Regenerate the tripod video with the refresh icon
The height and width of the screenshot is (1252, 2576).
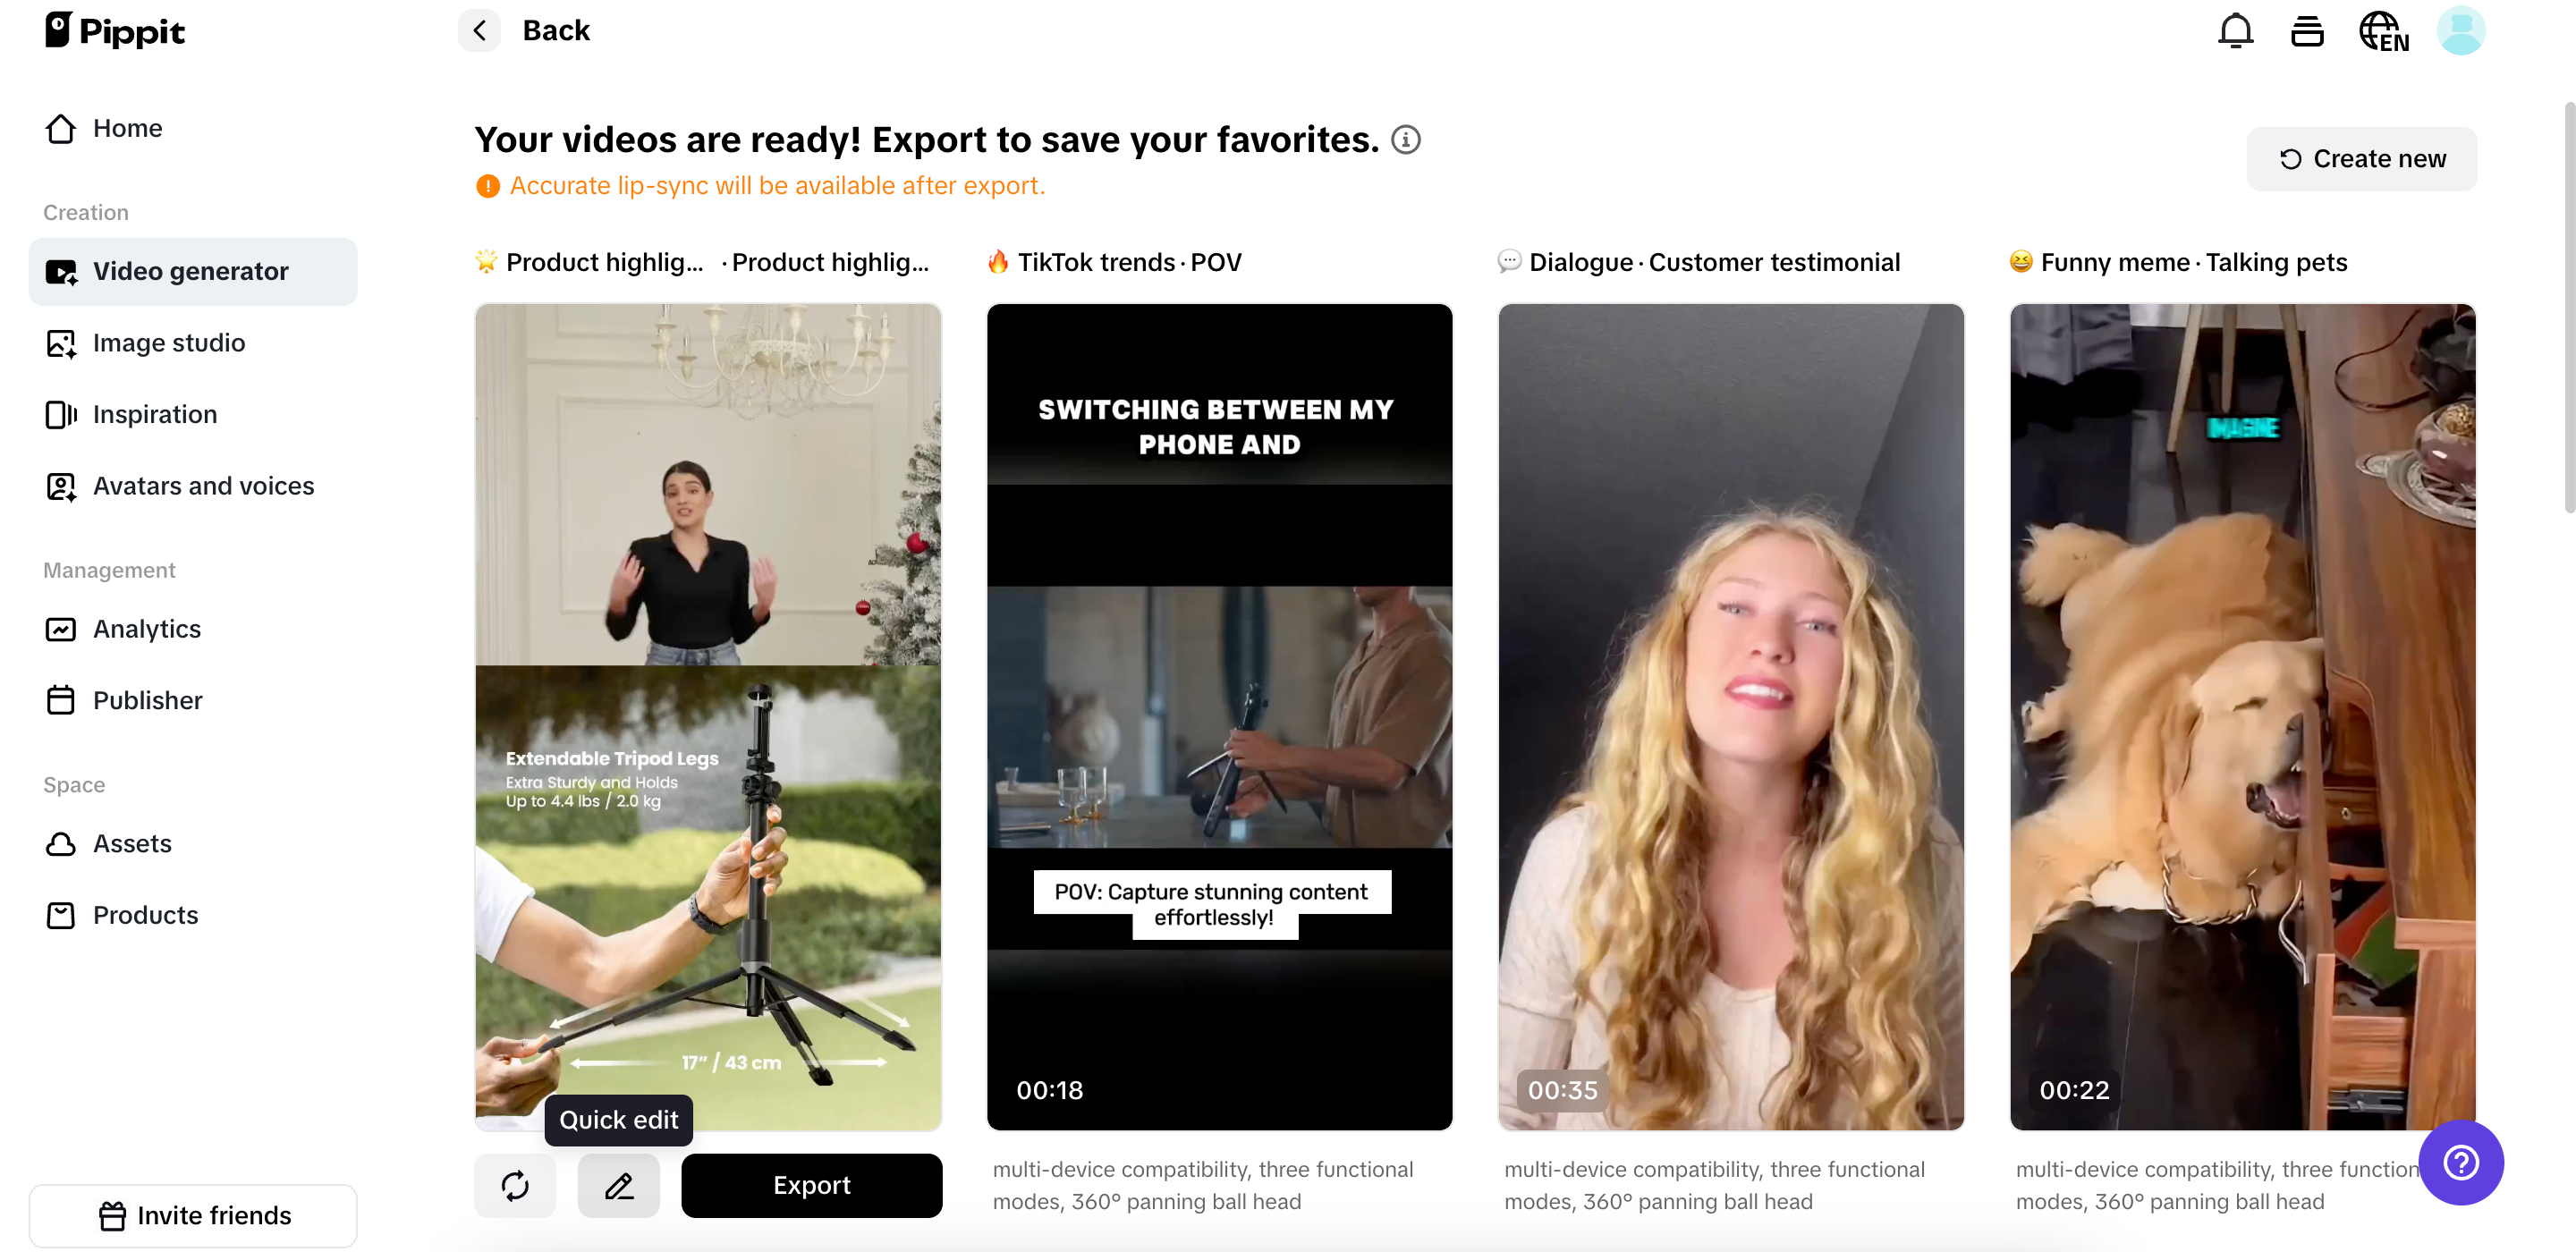pos(515,1185)
